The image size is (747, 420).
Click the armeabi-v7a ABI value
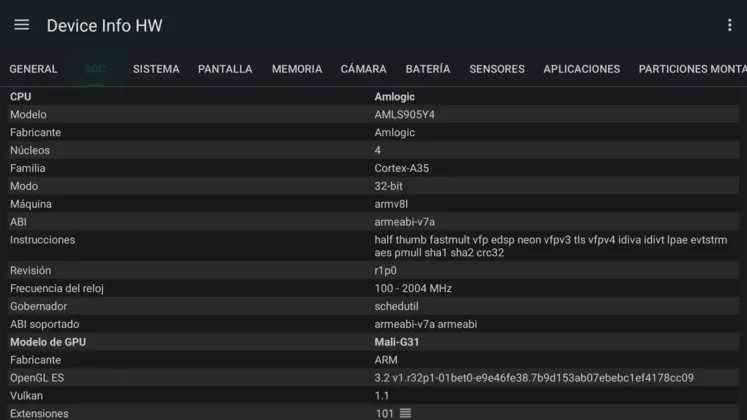click(404, 222)
